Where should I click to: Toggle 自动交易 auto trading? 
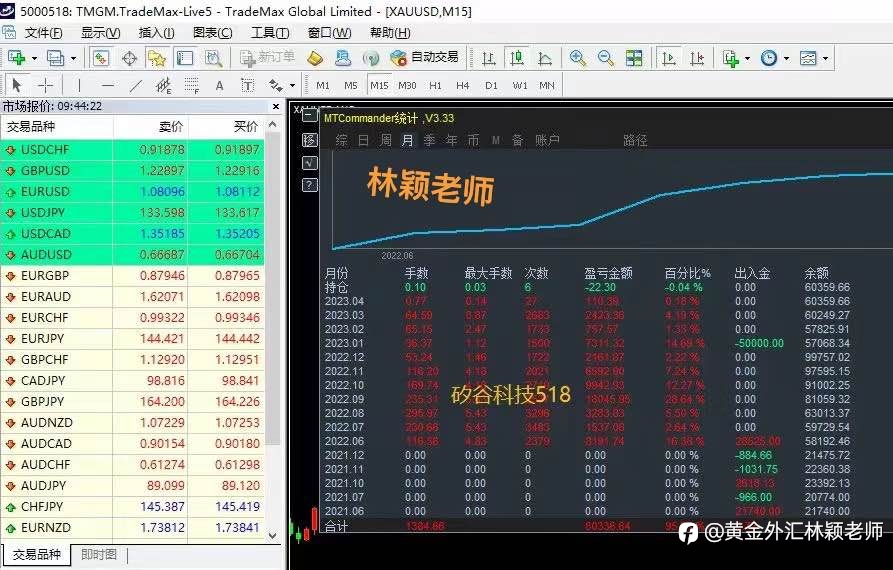[x=424, y=58]
